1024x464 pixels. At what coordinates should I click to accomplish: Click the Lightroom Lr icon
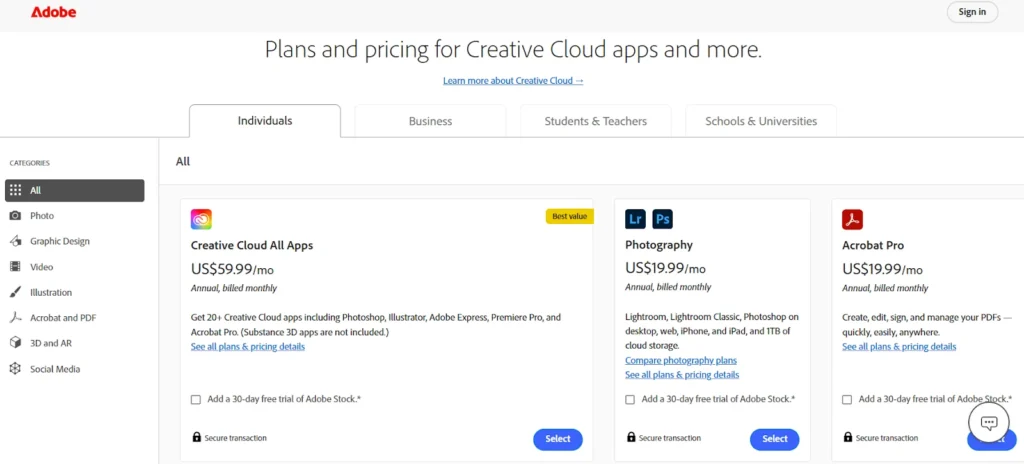tap(635, 219)
